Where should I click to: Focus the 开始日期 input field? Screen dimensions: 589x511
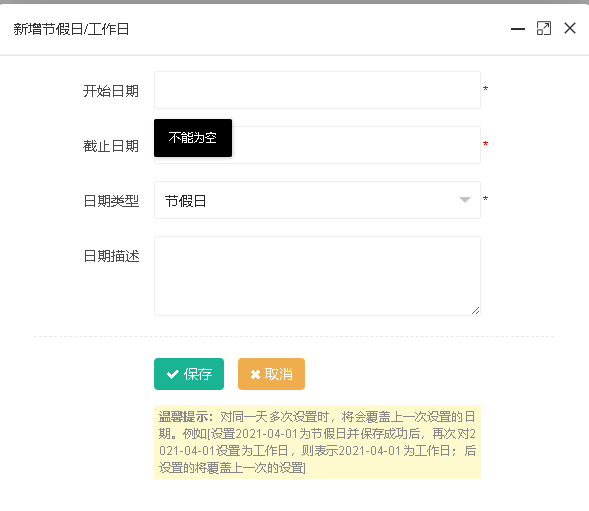pyautogui.click(x=317, y=90)
